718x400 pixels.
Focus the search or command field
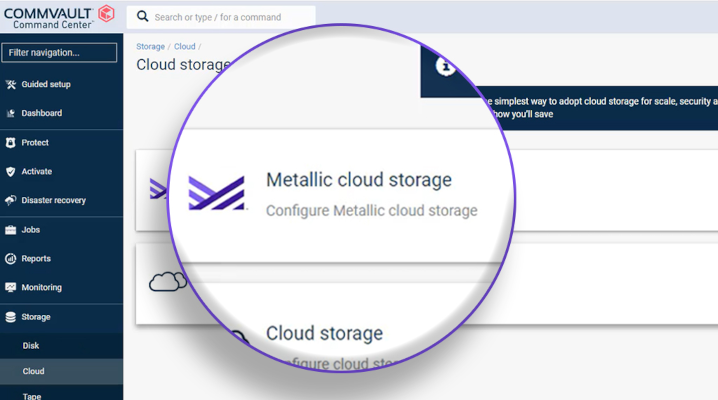coord(221,17)
